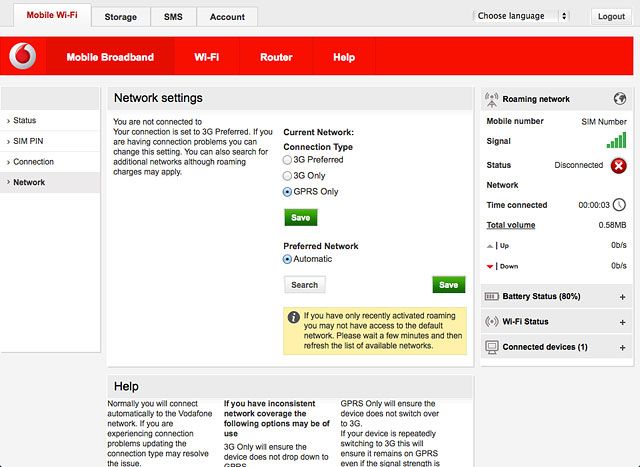Select Automatic preferred network option
Image resolution: width=640 pixels, height=467 pixels.
coord(287,259)
